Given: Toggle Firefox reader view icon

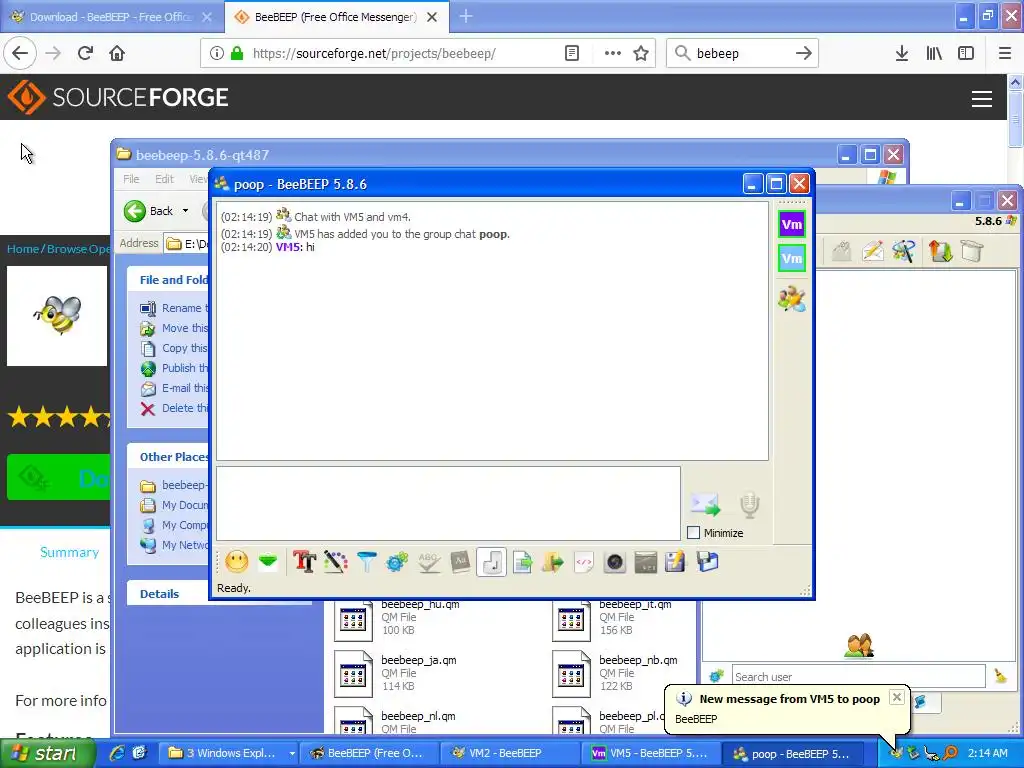Looking at the screenshot, I should pos(571,54).
